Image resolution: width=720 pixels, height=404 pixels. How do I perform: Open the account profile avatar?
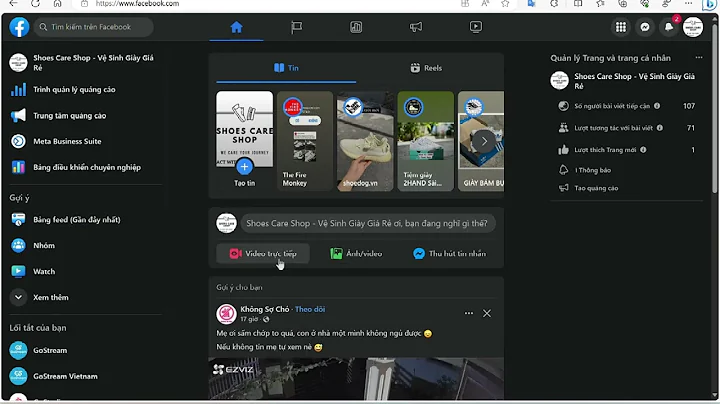tap(693, 28)
